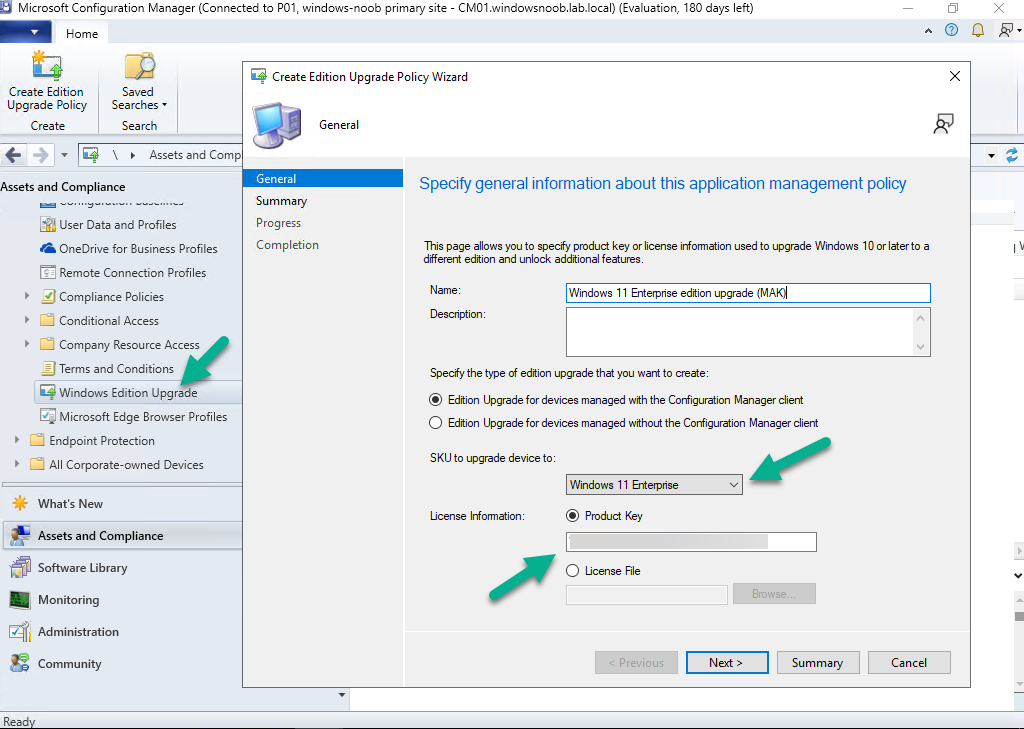Expand the All Corporate-owned Devices node
Screen dimensions: 1024x729
pos(17,464)
